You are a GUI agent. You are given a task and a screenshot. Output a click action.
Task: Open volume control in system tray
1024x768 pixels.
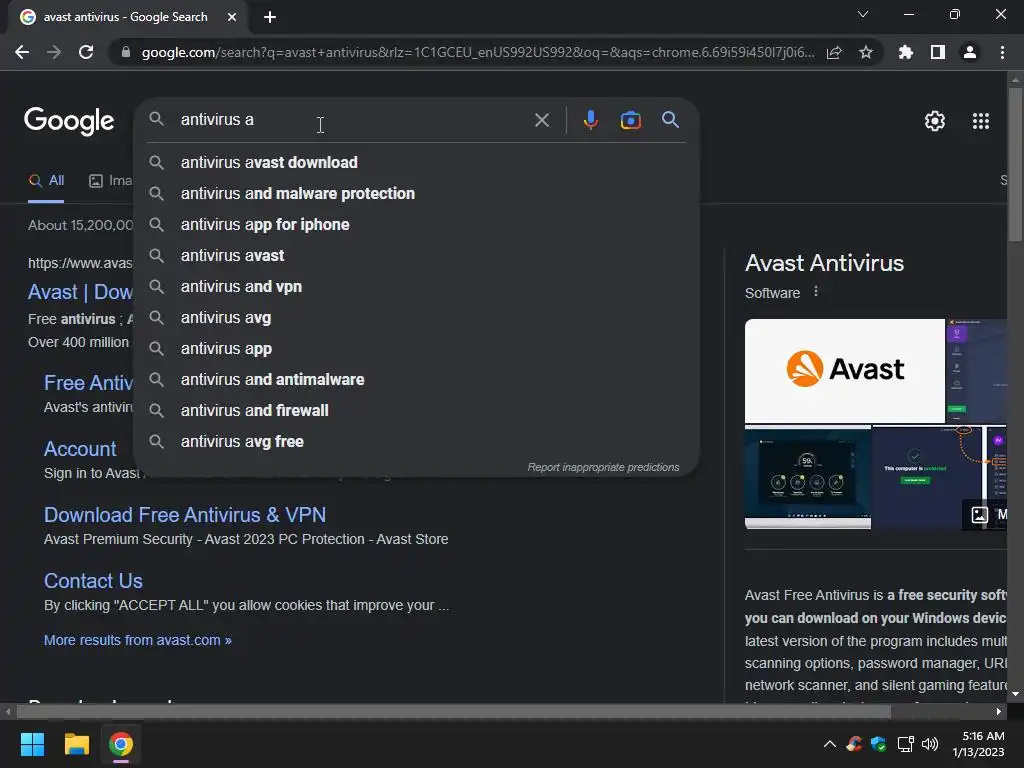(930, 744)
